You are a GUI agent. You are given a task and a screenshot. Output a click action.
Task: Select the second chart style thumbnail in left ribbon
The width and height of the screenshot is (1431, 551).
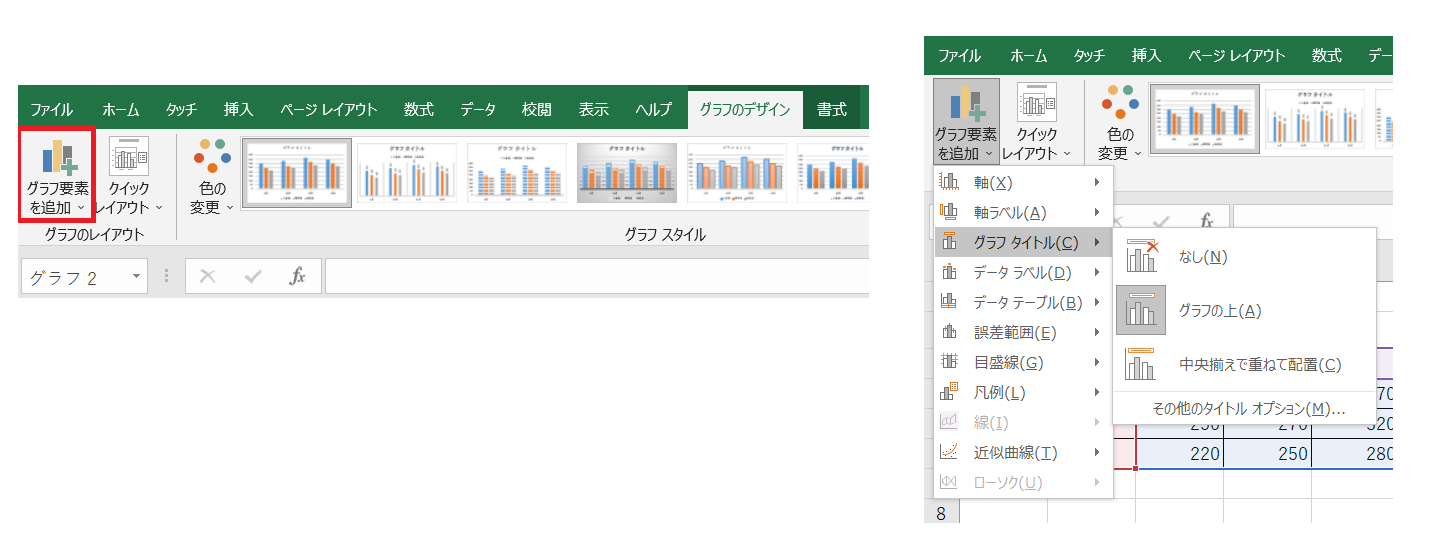click(407, 173)
